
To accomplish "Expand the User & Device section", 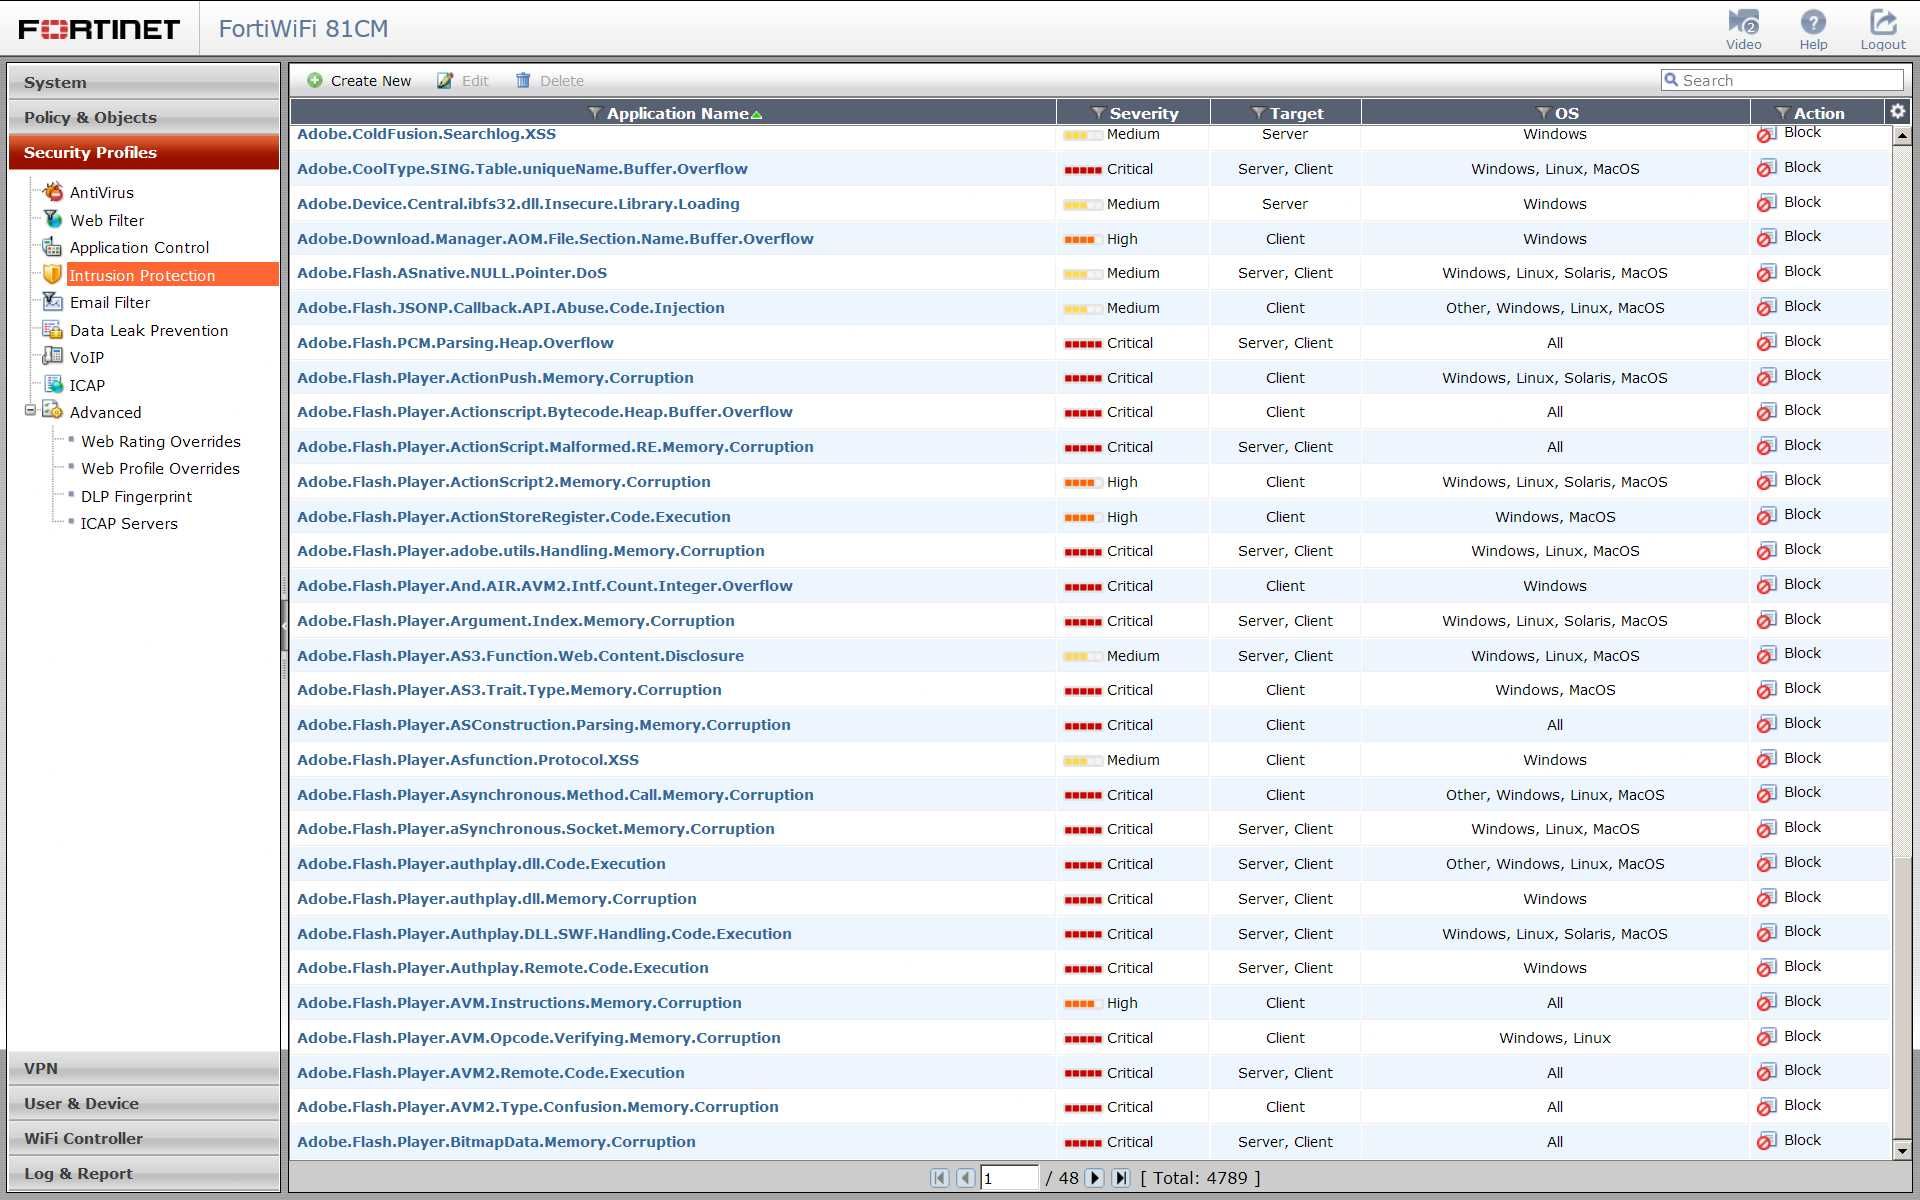I will click(143, 1103).
